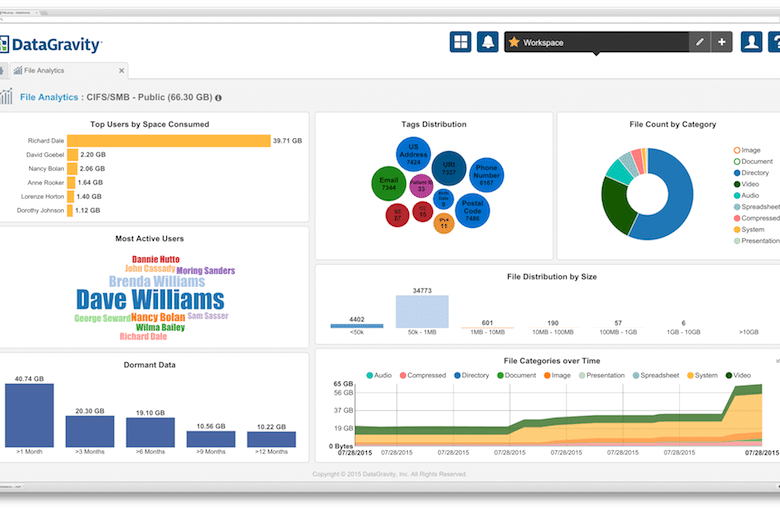Toggle Directory legend in File Count chart
Viewport: 780px width, 510px height.
751,173
